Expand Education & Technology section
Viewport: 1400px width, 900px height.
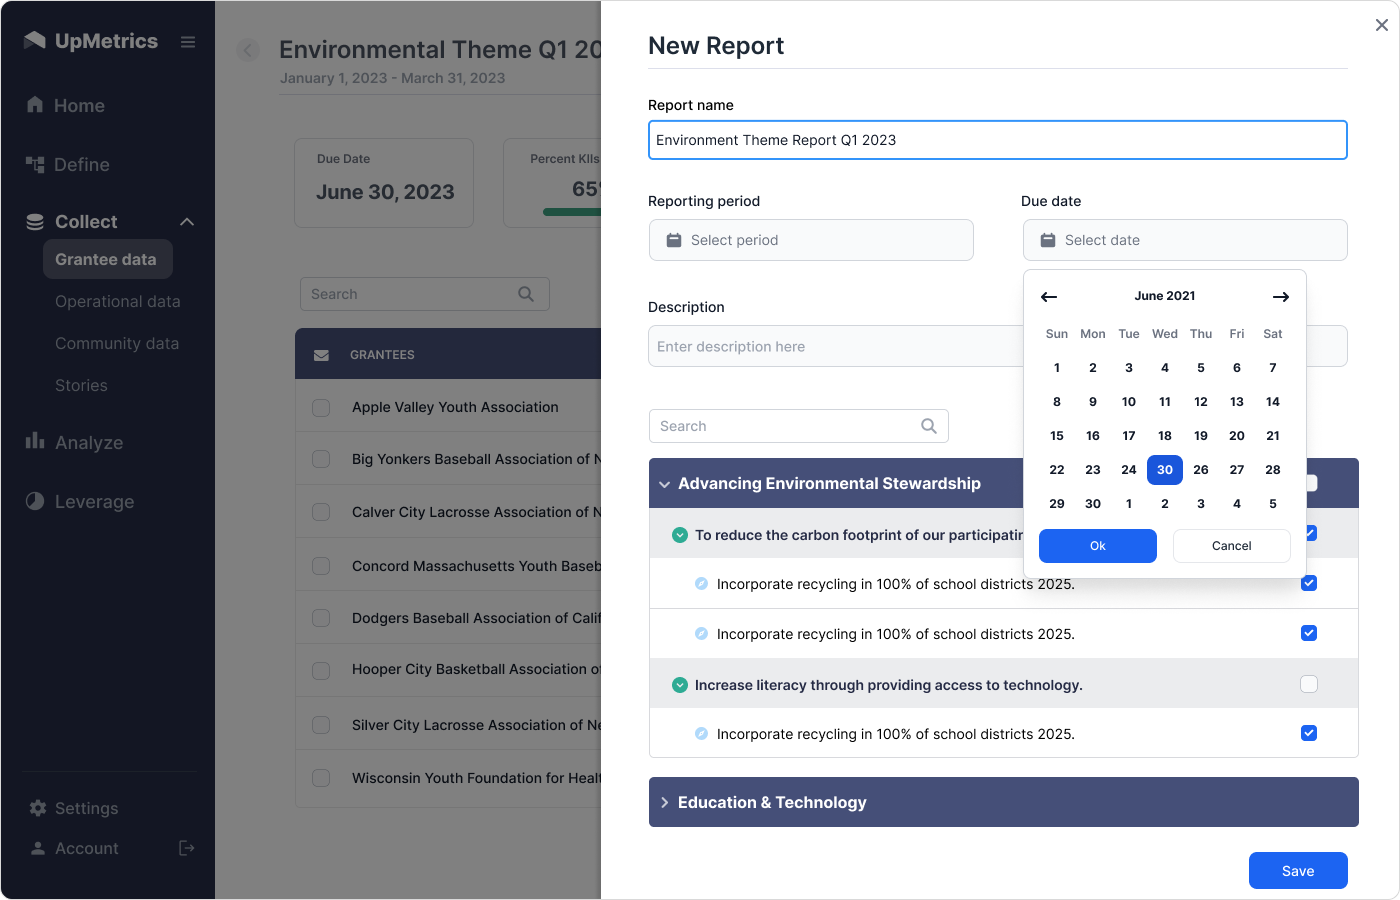[x=665, y=802]
